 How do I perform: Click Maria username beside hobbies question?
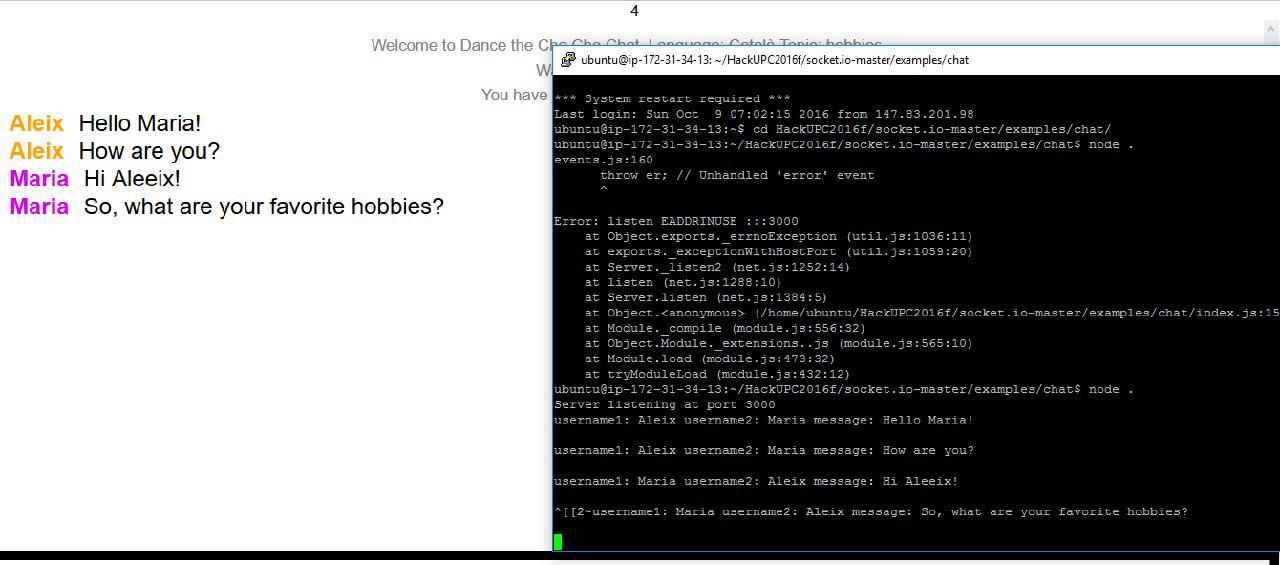[39, 207]
